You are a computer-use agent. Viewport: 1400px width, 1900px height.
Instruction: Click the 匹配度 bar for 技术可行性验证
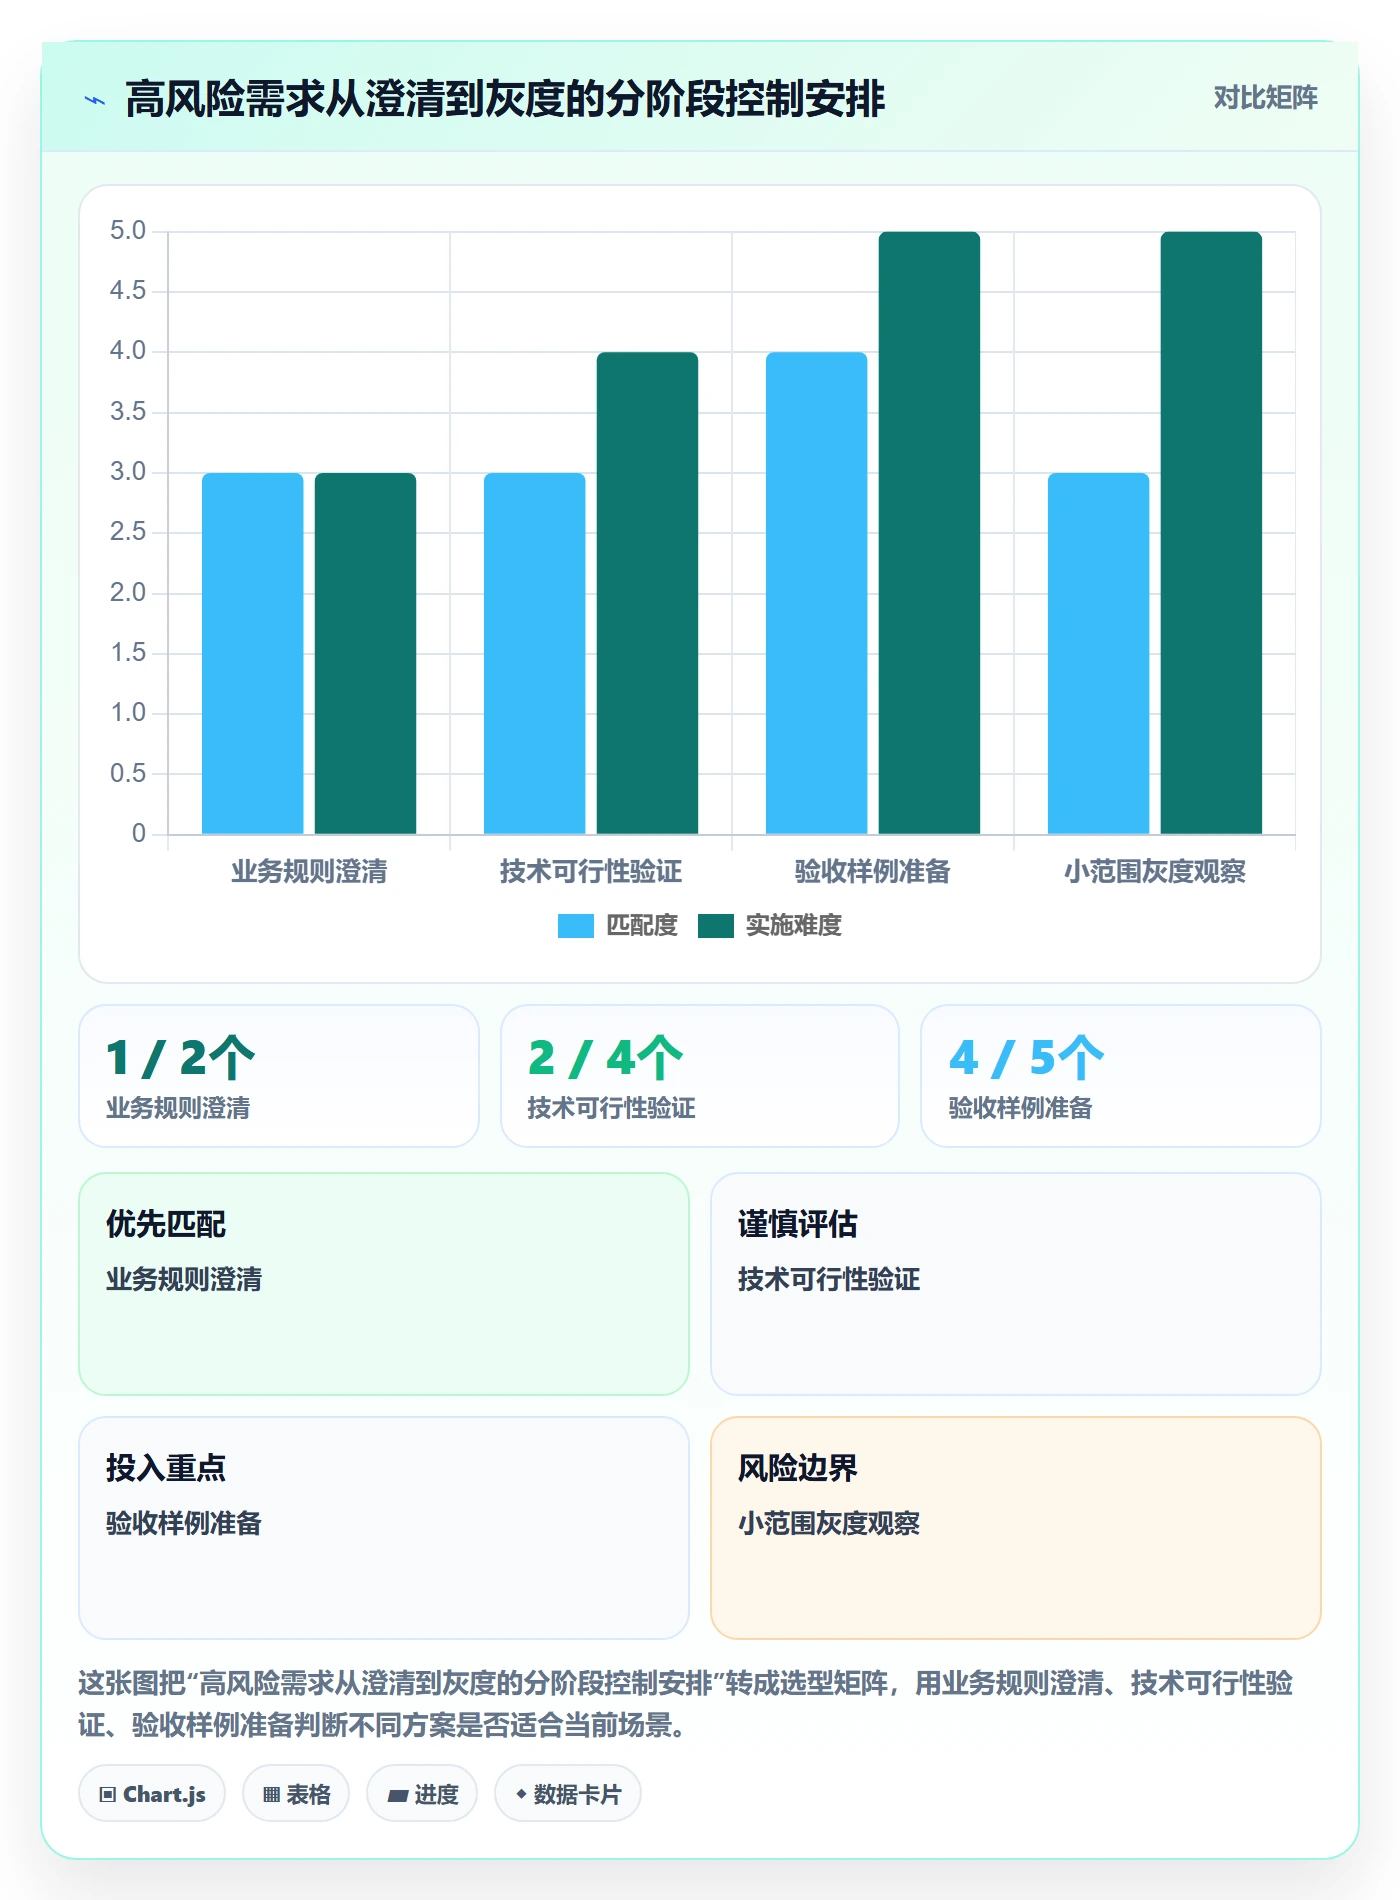coord(535,654)
